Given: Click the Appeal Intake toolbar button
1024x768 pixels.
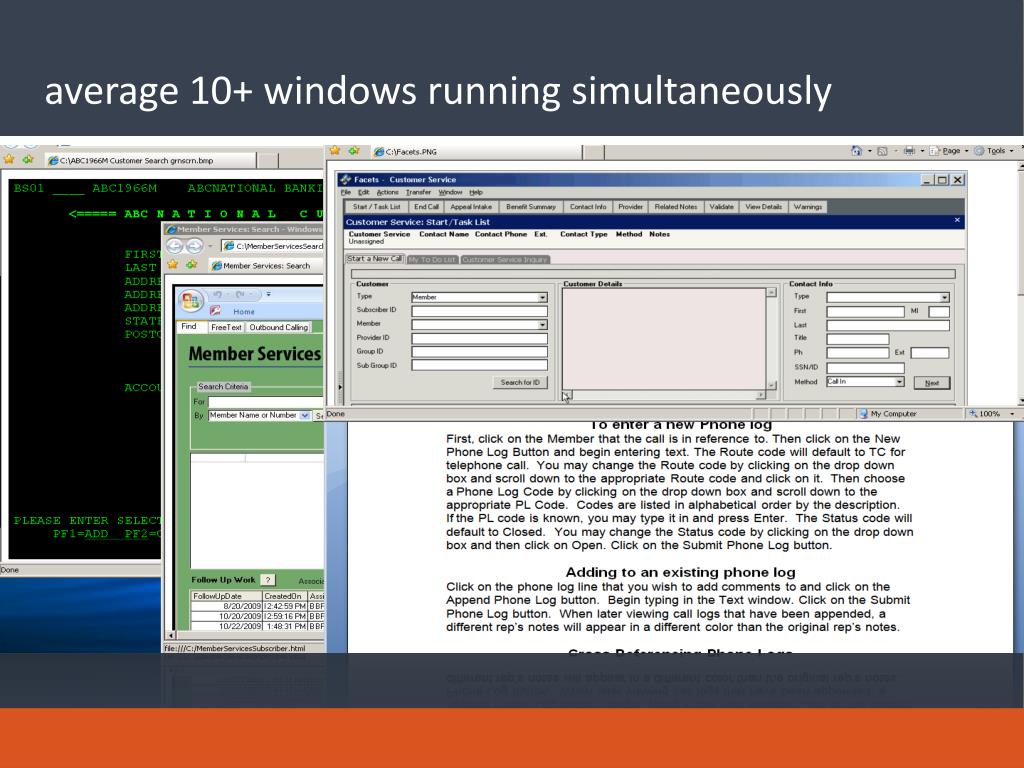Looking at the screenshot, I should pos(471,206).
